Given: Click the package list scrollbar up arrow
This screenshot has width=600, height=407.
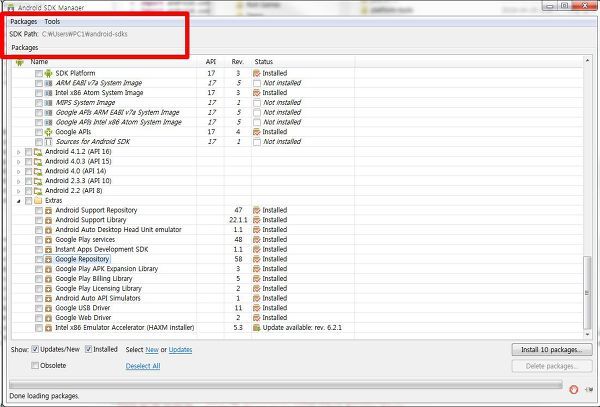Looking at the screenshot, I should 587,60.
